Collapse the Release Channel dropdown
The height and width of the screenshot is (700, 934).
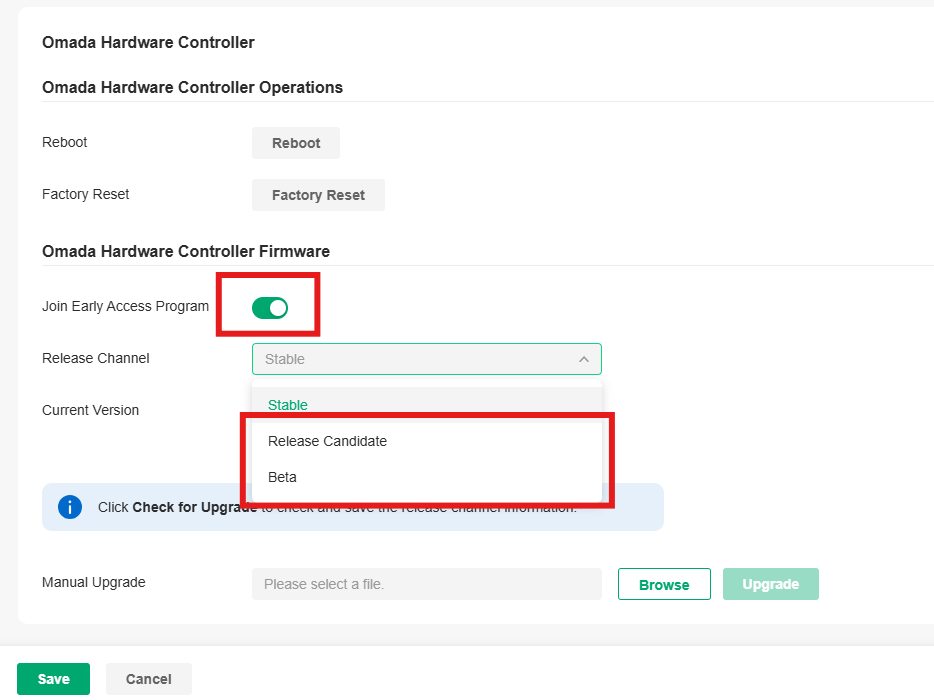pyautogui.click(x=426, y=359)
